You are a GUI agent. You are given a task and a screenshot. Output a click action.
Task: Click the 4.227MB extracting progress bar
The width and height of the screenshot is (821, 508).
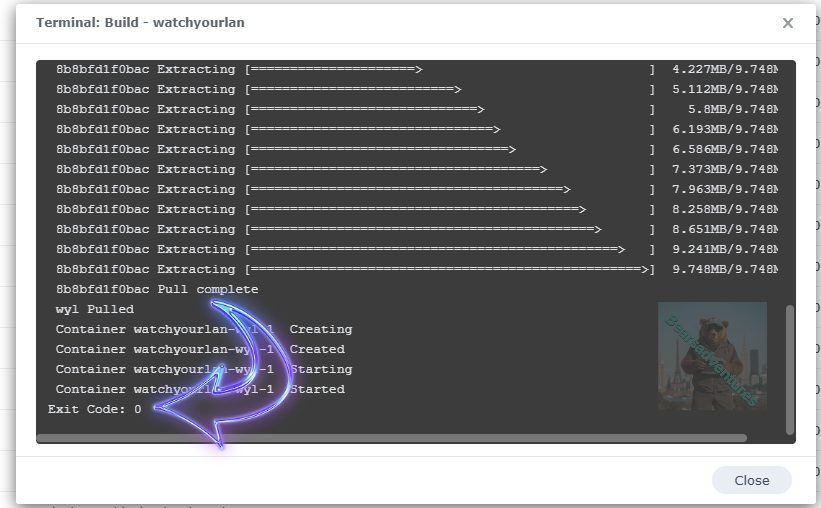[x=335, y=69]
